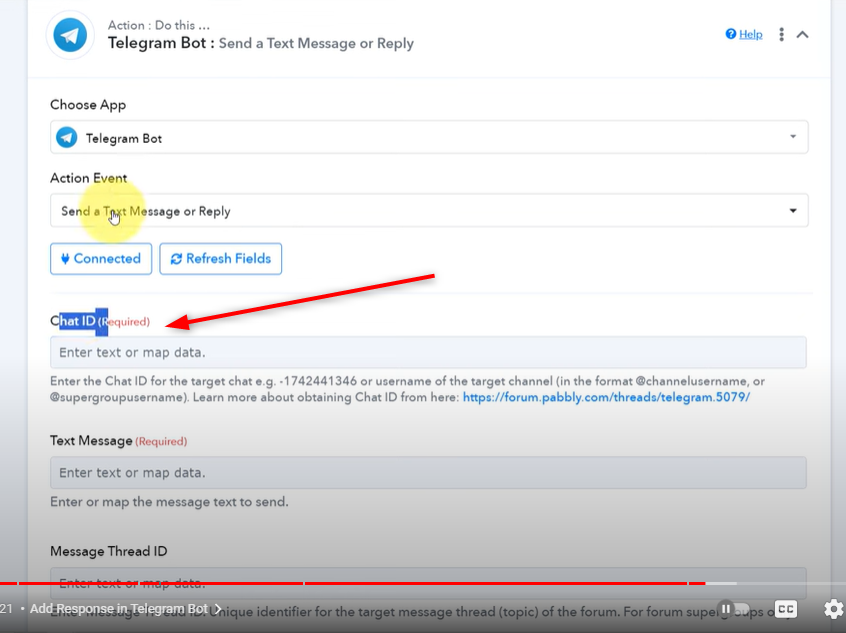This screenshot has height=633, width=846.
Task: Open the three-dot action options menu
Action: (781, 35)
